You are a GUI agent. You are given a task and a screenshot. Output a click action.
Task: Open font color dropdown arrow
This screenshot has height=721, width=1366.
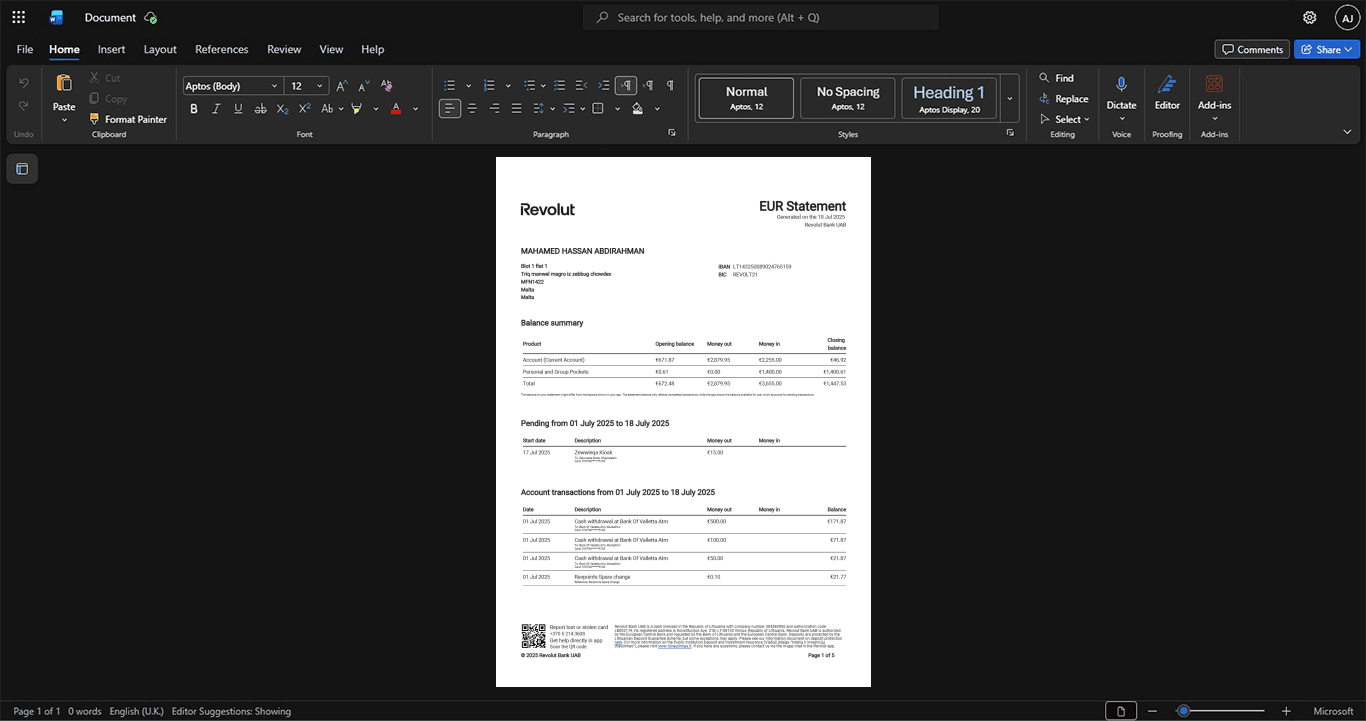point(416,108)
